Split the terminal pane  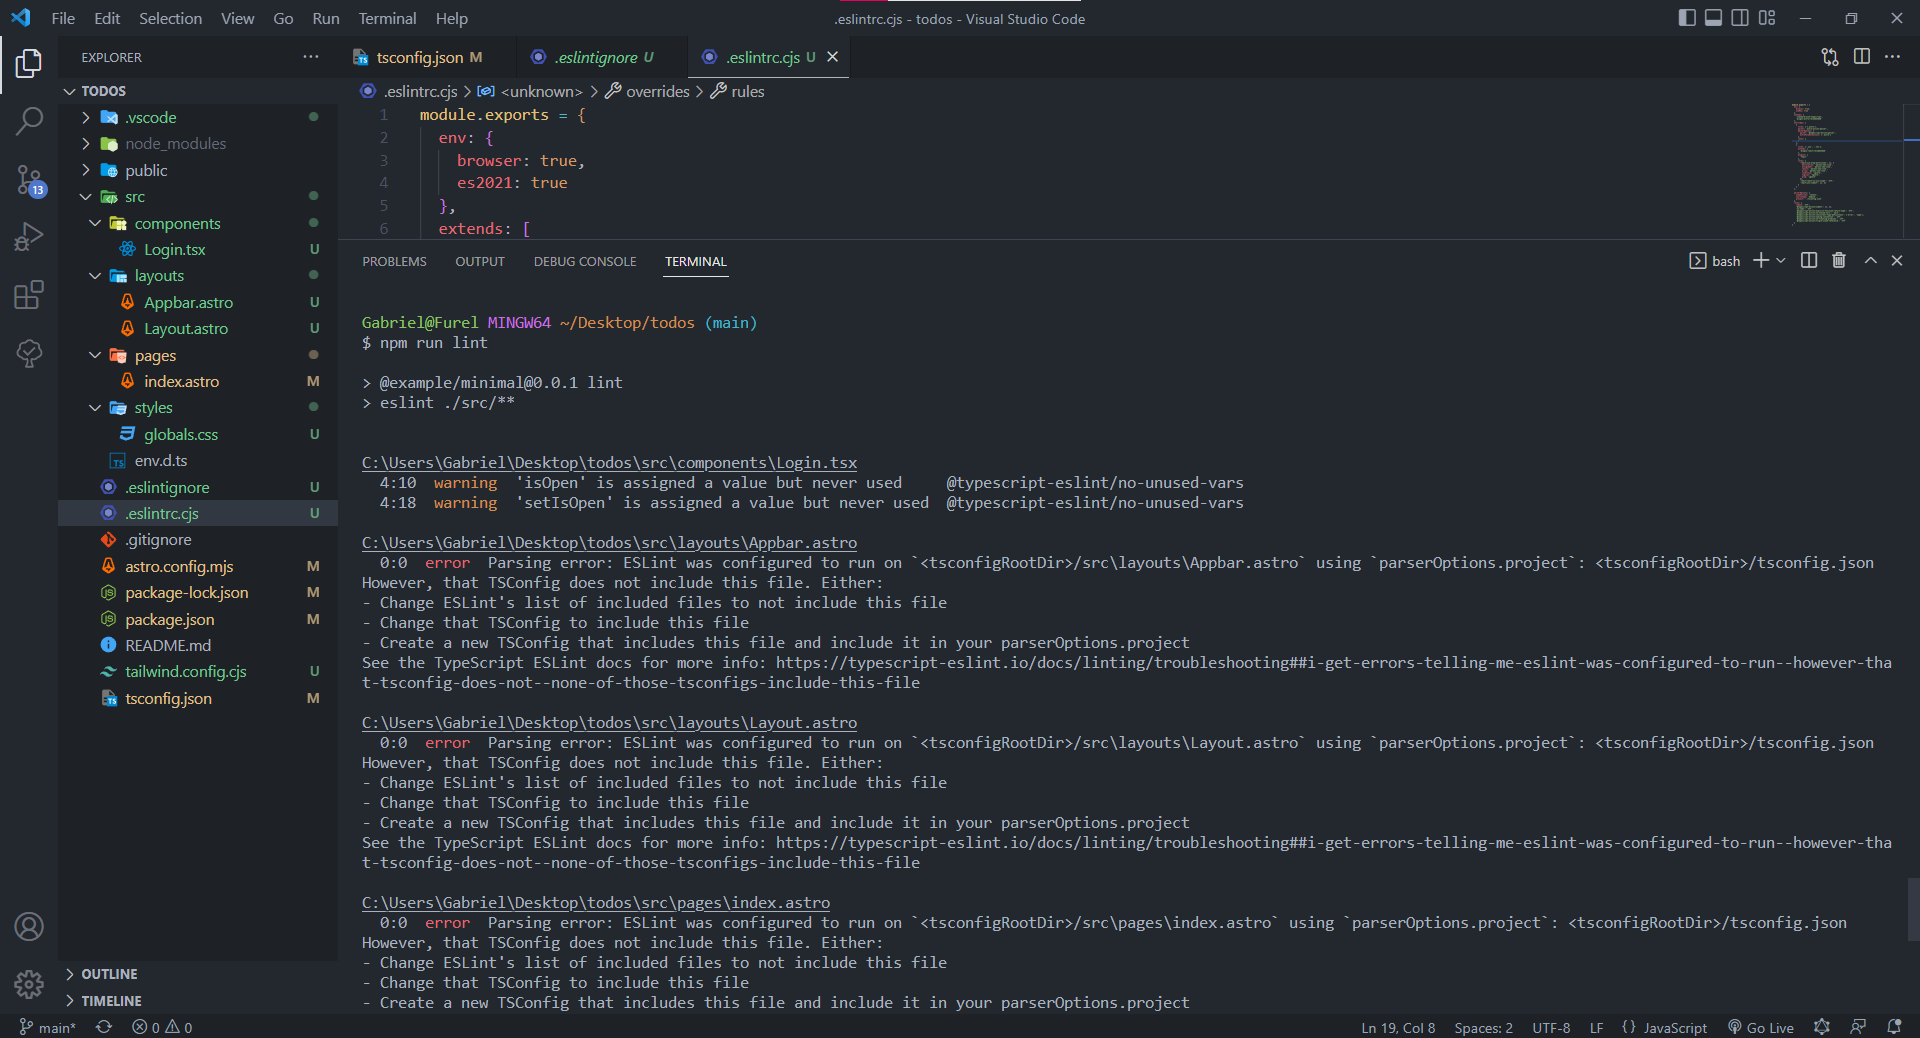[1809, 260]
